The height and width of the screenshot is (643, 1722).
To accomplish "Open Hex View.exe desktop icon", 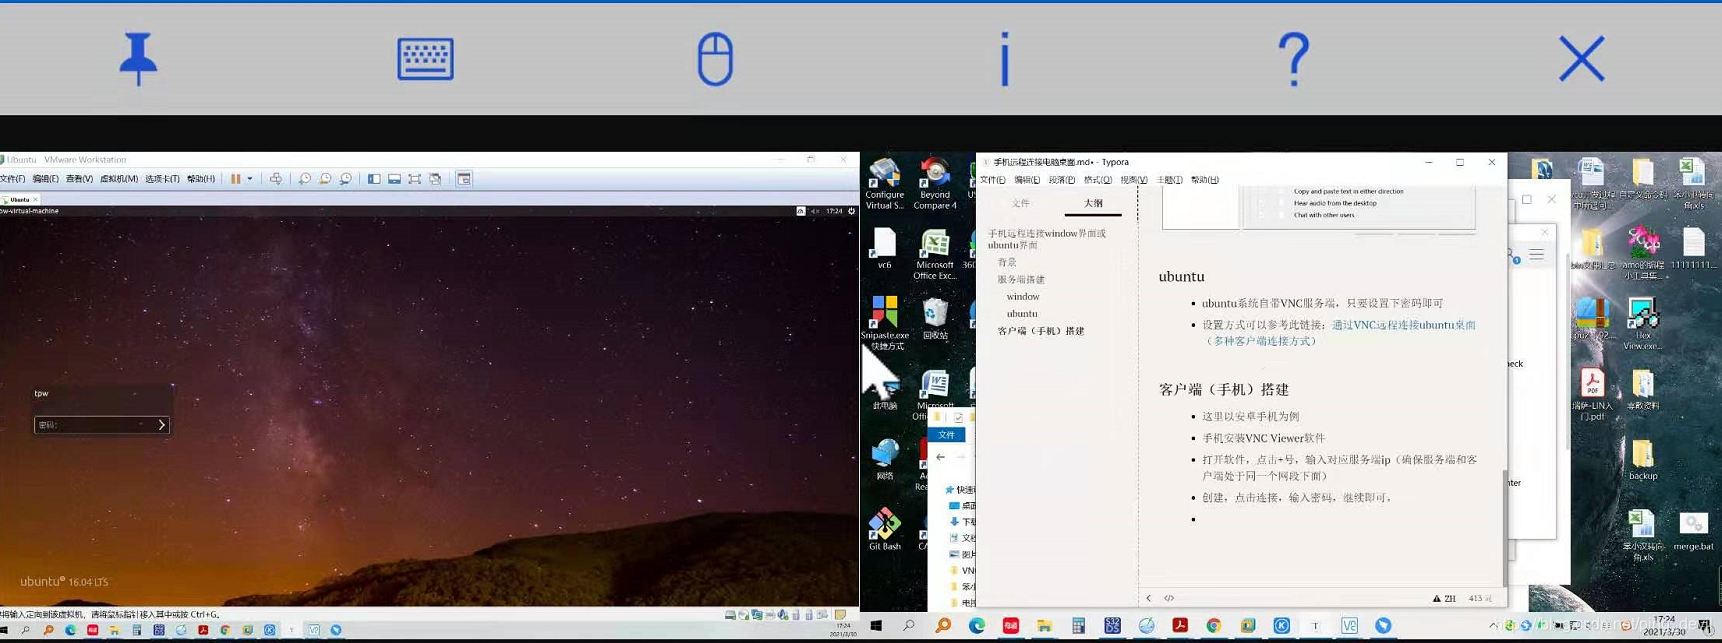I will click(1642, 324).
